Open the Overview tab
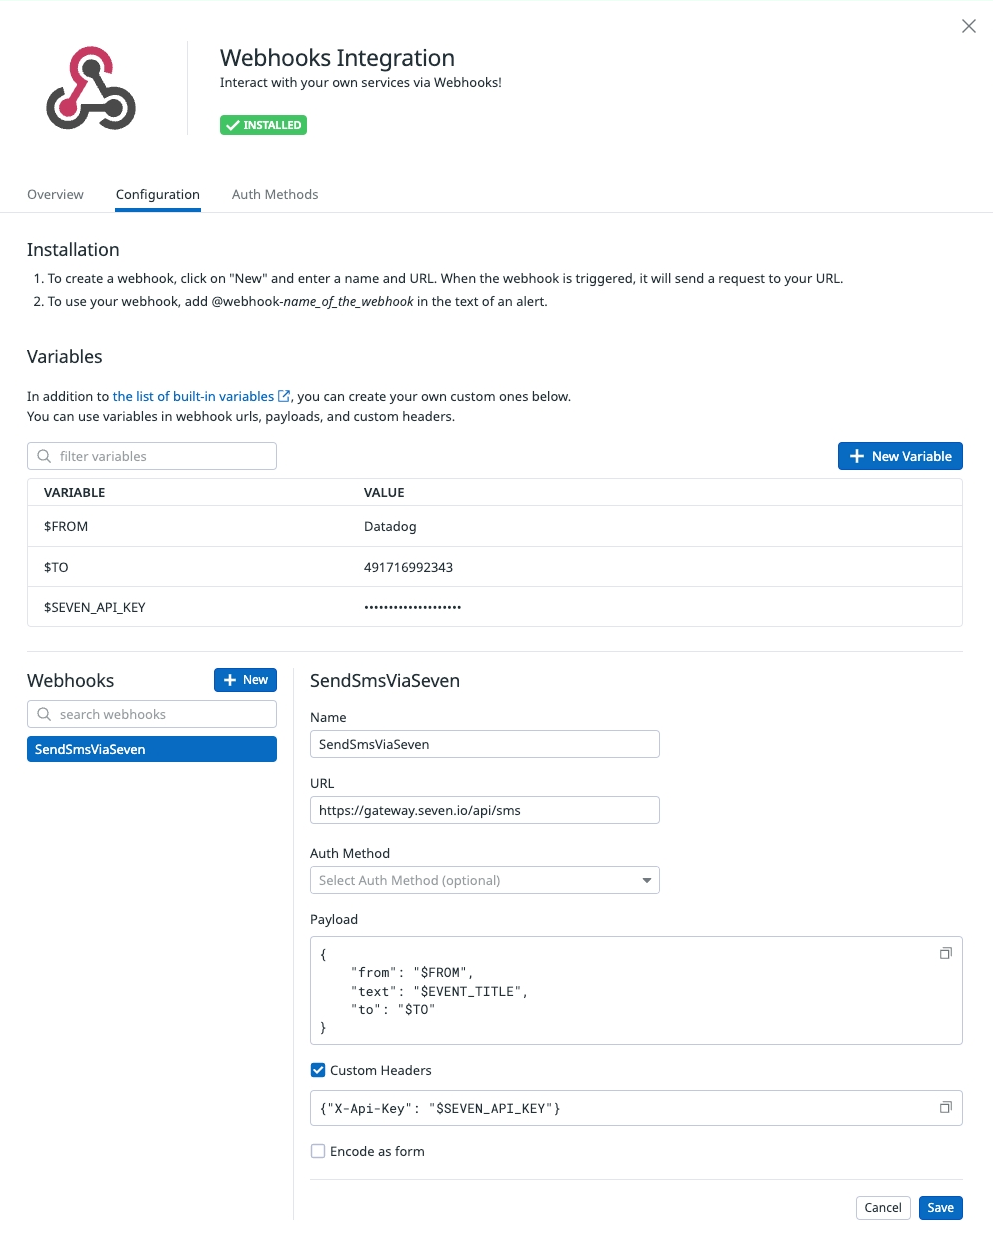Image resolution: width=993 pixels, height=1251 pixels. click(55, 194)
